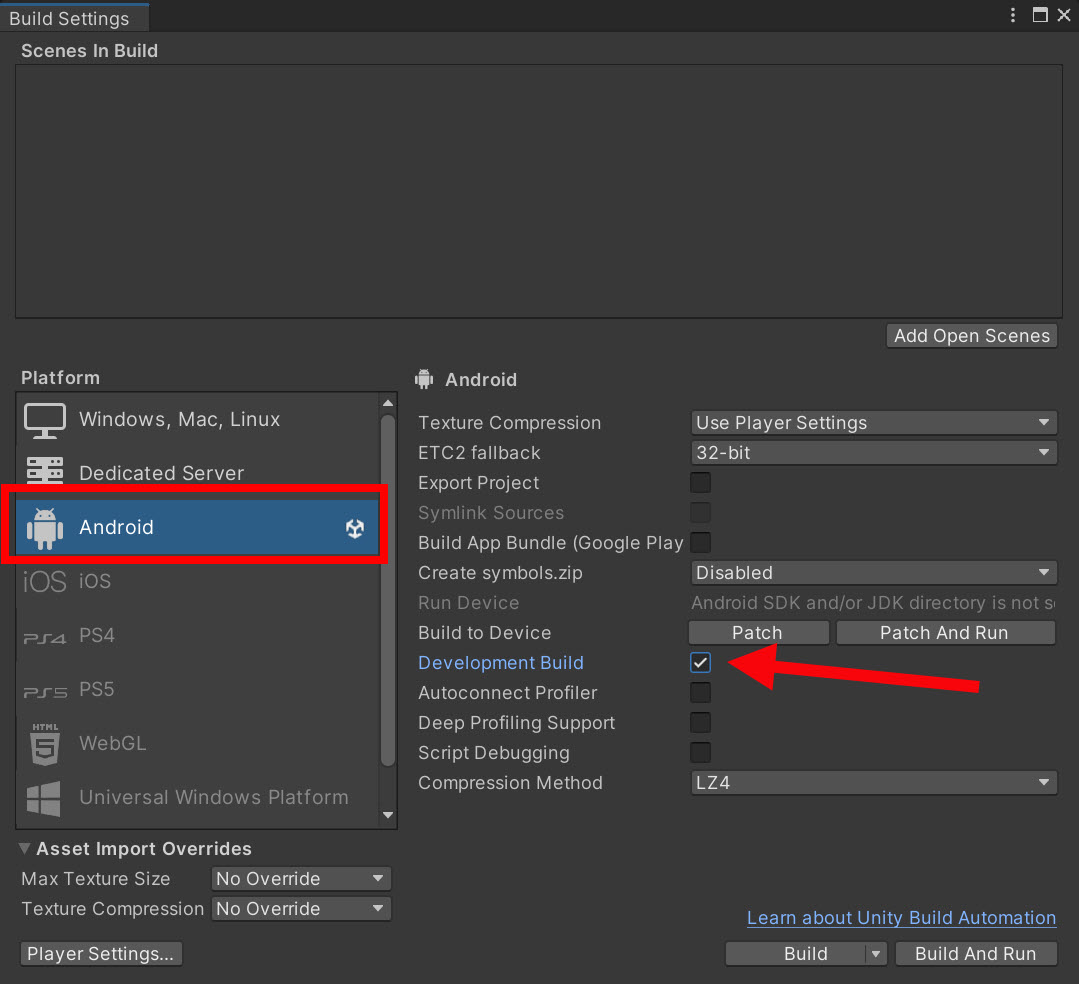
Task: Click platform list scroll up arrow
Action: pyautogui.click(x=388, y=403)
